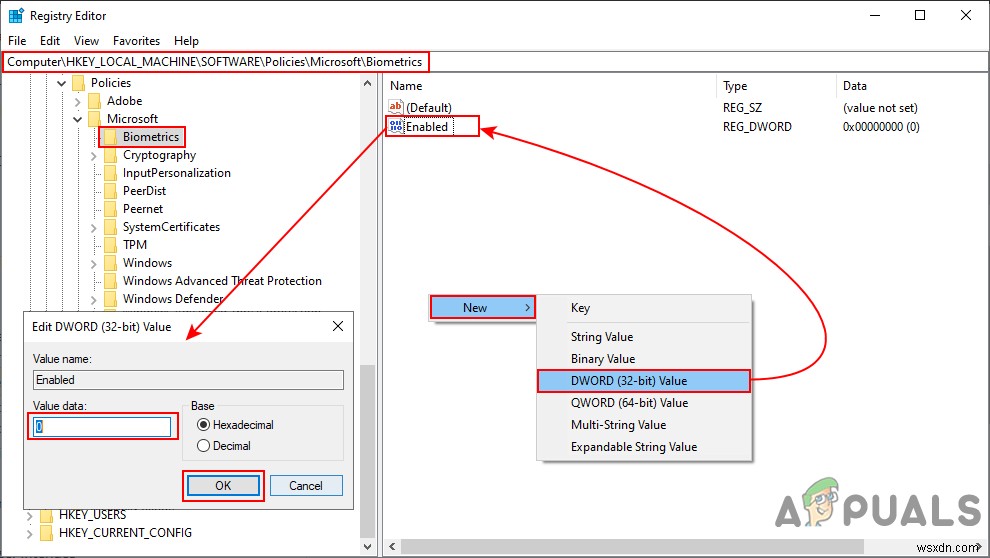This screenshot has width=990, height=558.
Task: Select the Hexadecimal base radio button
Action: [x=203, y=425]
